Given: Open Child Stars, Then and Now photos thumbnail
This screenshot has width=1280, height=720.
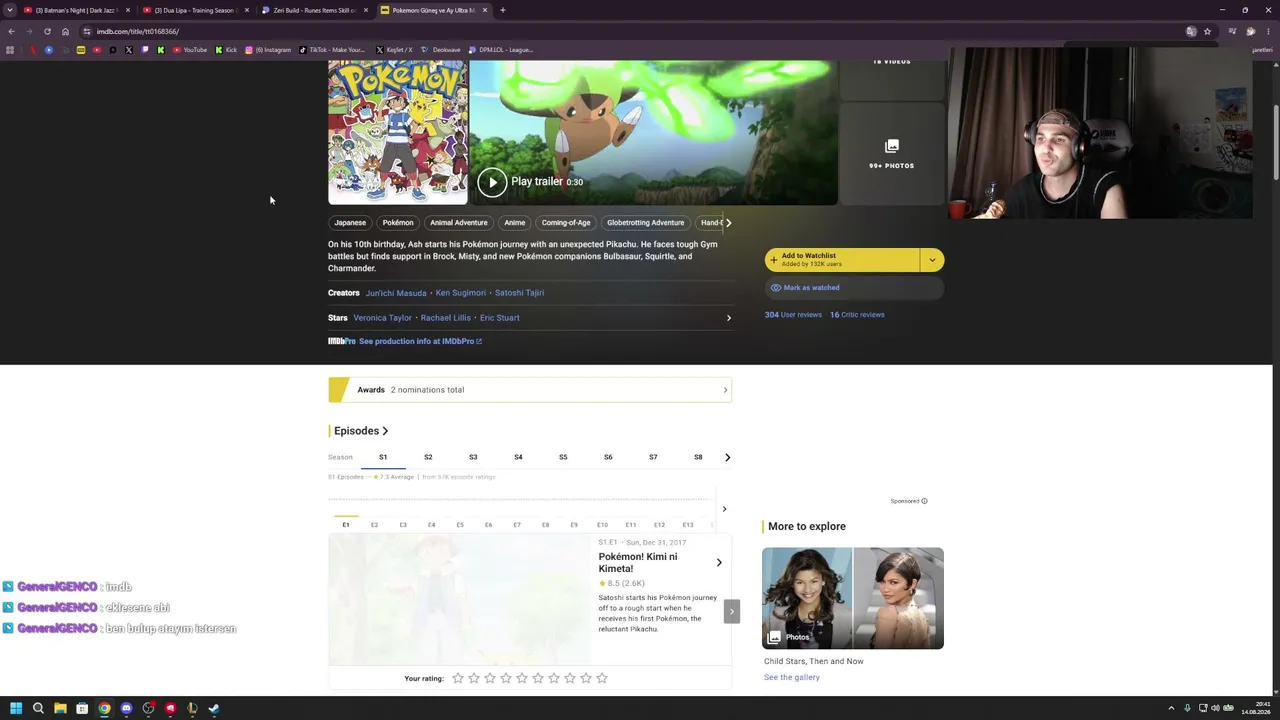Looking at the screenshot, I should (x=853, y=598).
